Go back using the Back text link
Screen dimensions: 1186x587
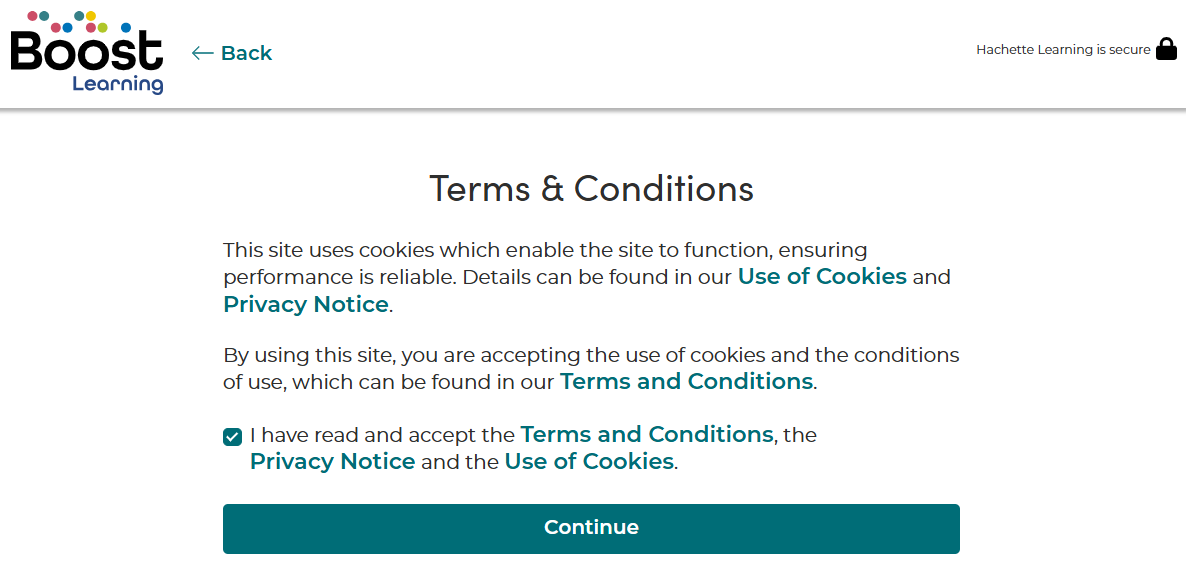click(x=246, y=53)
